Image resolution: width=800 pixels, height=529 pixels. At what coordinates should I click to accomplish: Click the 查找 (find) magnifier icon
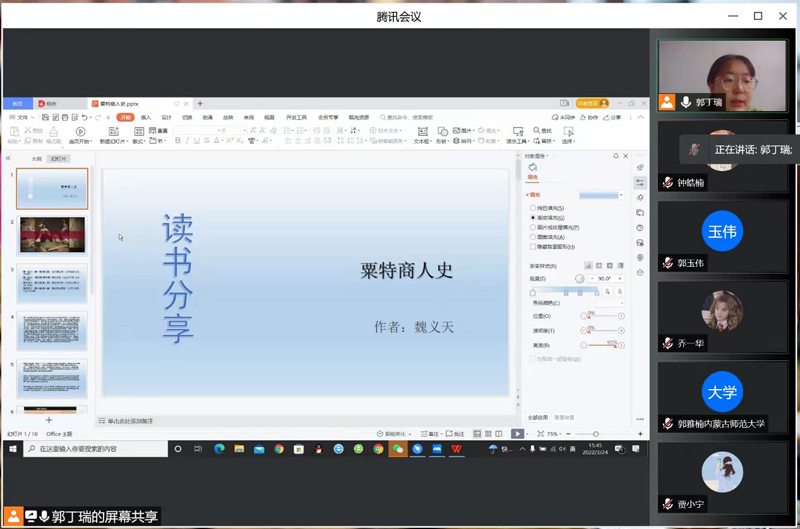pyautogui.click(x=537, y=130)
